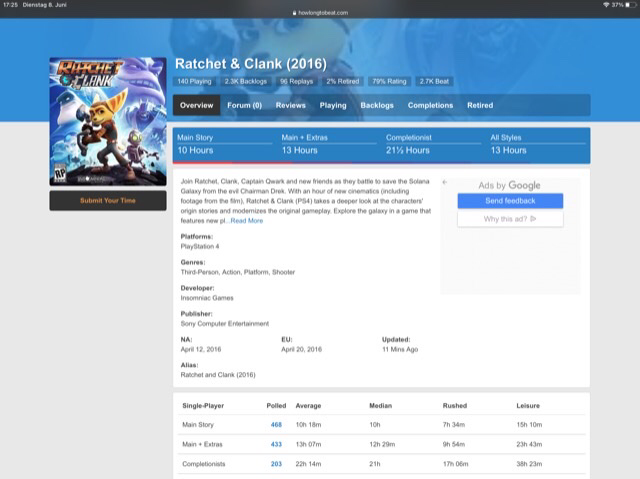This screenshot has height=479, width=640.
Task: Click the Ratchet and Clank (2016) alias
Action: 218,375
